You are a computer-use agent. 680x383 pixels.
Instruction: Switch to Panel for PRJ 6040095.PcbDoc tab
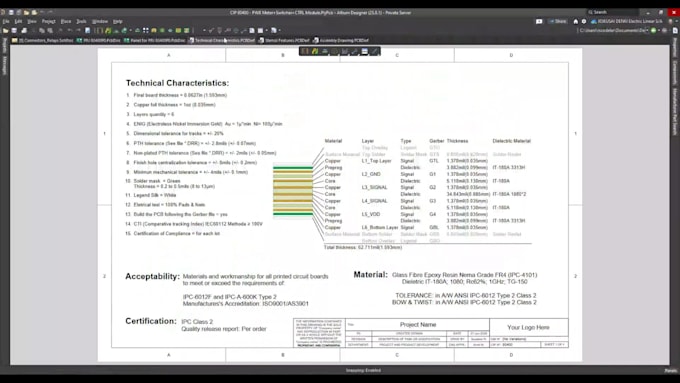tap(154, 40)
